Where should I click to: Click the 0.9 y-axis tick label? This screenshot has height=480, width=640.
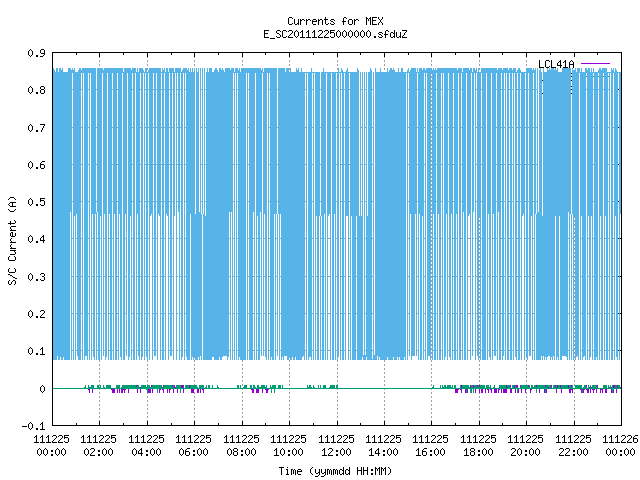[x=36, y=53]
